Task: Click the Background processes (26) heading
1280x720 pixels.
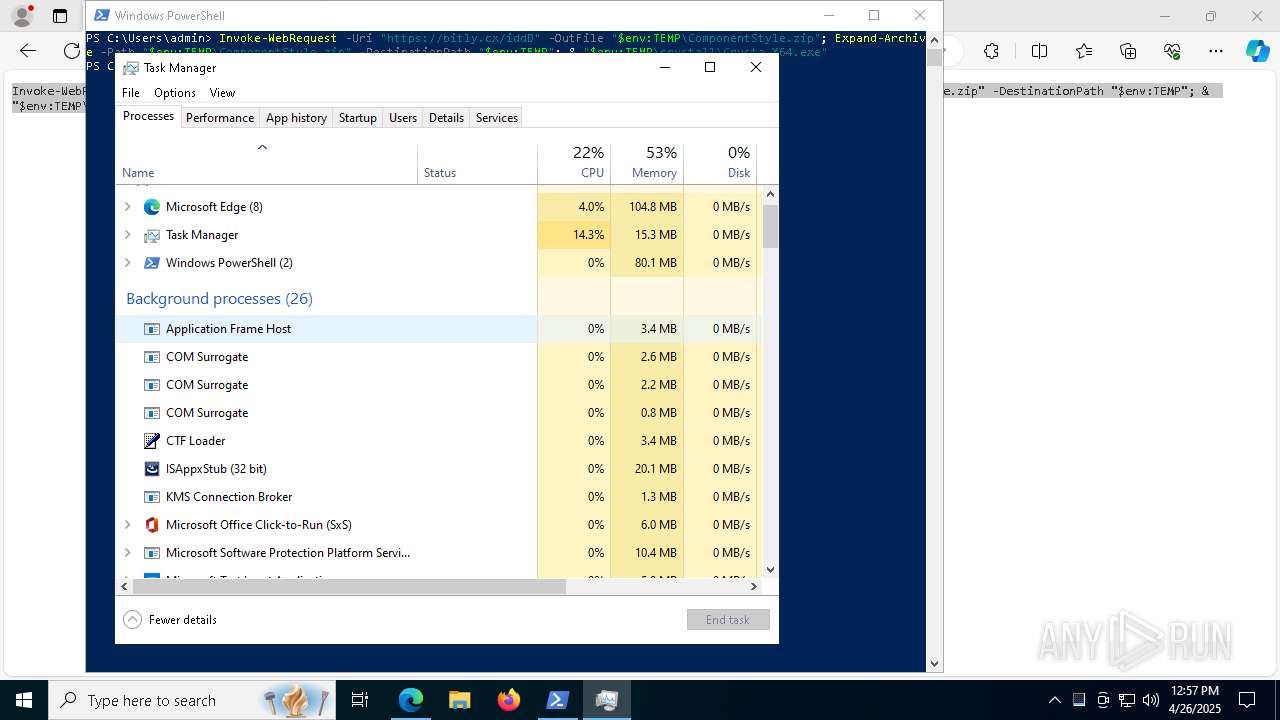Action: point(219,299)
